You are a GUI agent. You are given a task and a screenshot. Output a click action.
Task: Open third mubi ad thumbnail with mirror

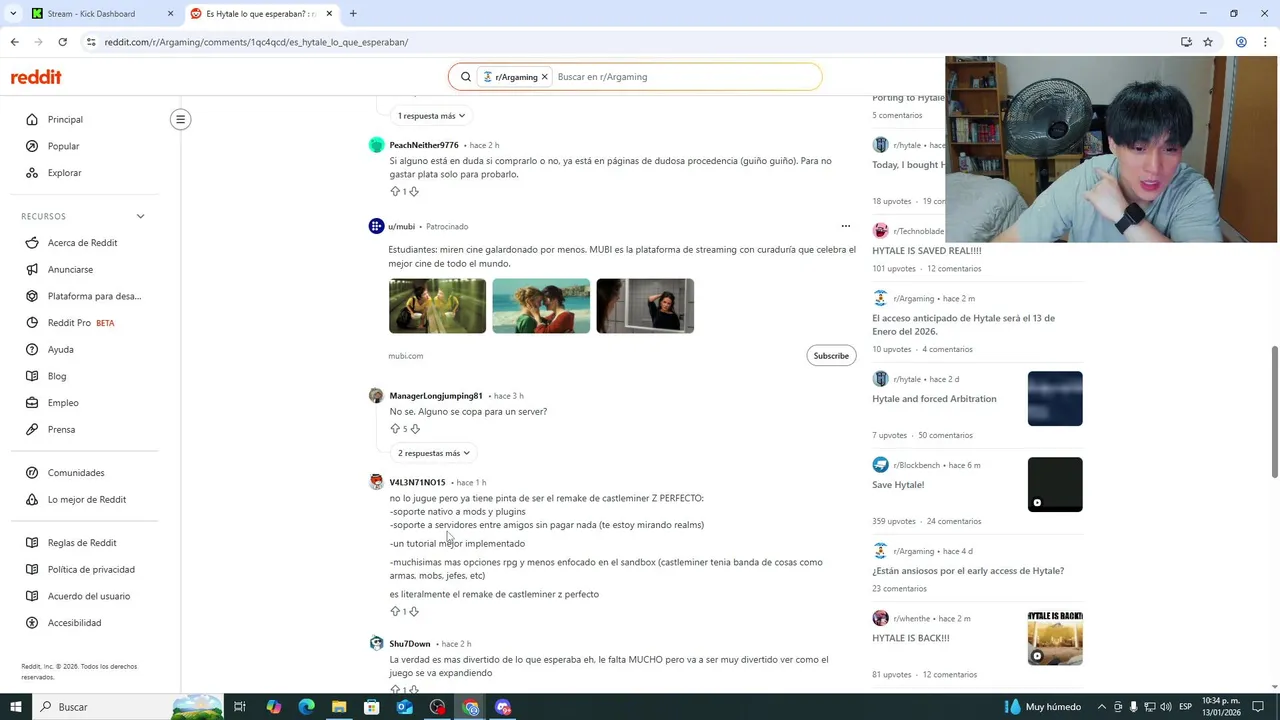pos(645,306)
